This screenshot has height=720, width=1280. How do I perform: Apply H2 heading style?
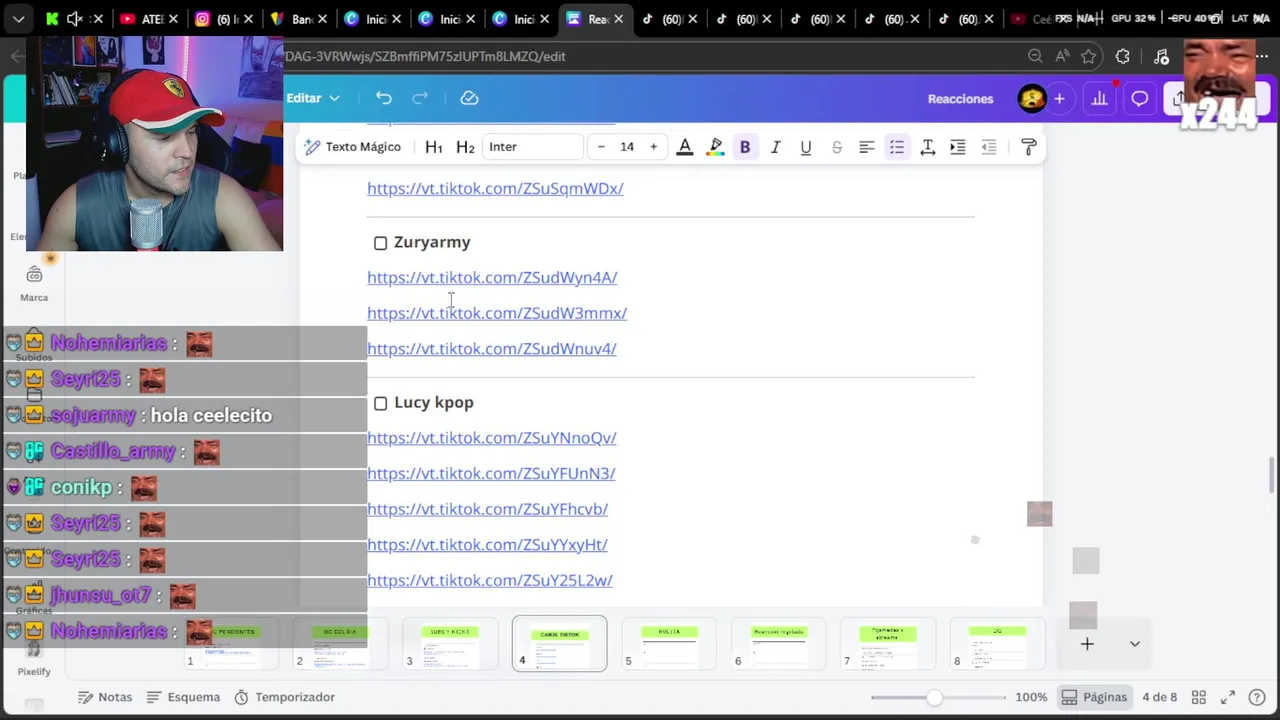click(465, 147)
